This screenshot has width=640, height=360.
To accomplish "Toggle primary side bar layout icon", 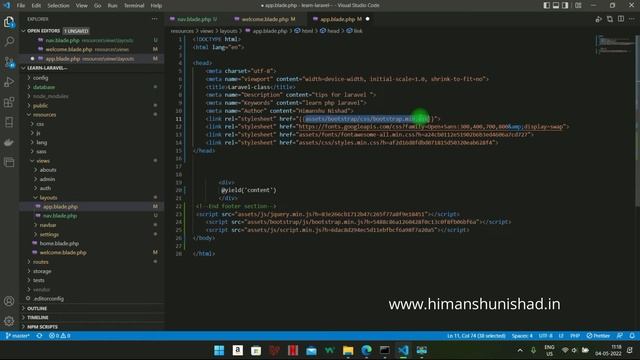I will point(547,5).
